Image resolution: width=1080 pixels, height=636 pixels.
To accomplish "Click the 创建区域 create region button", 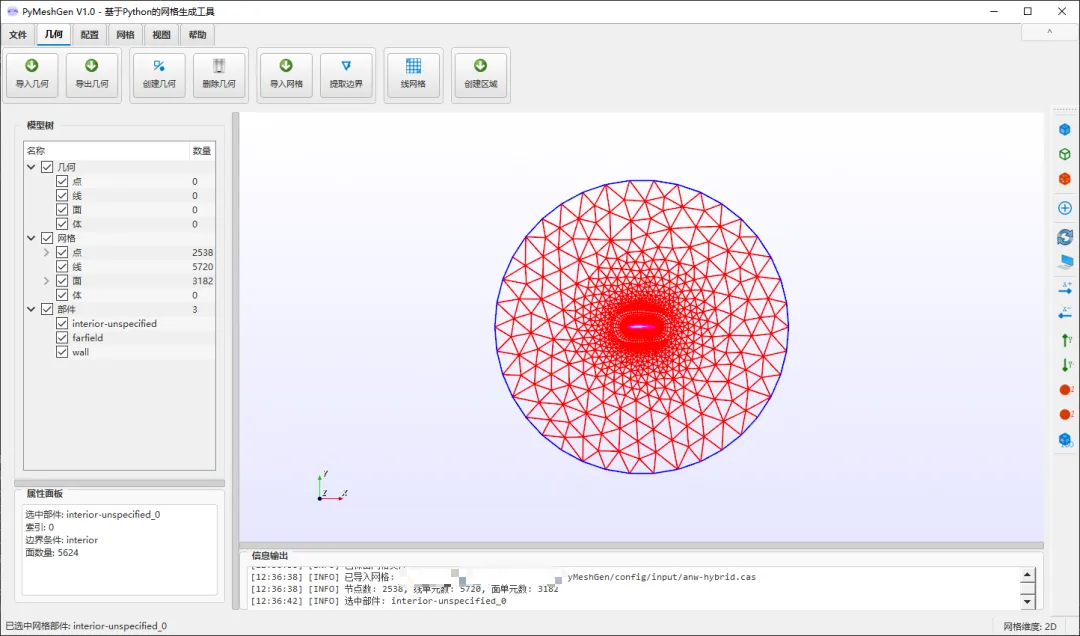I will (x=481, y=75).
